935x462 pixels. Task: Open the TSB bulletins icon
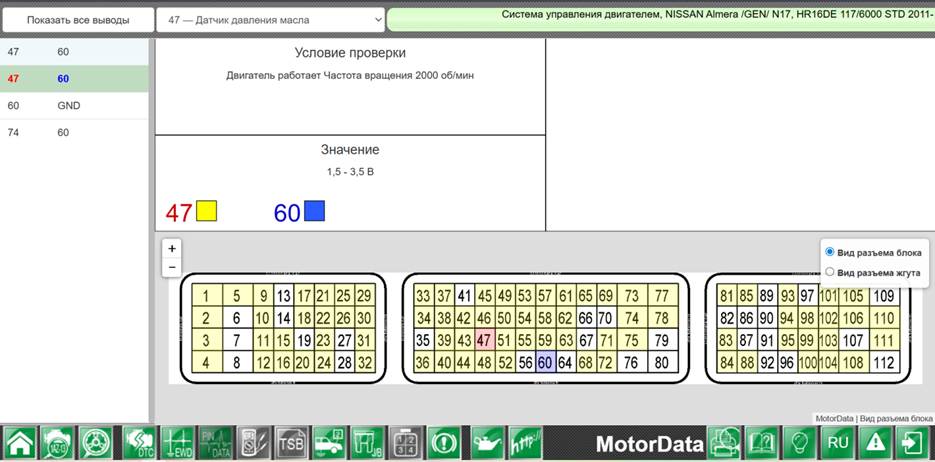click(x=291, y=443)
